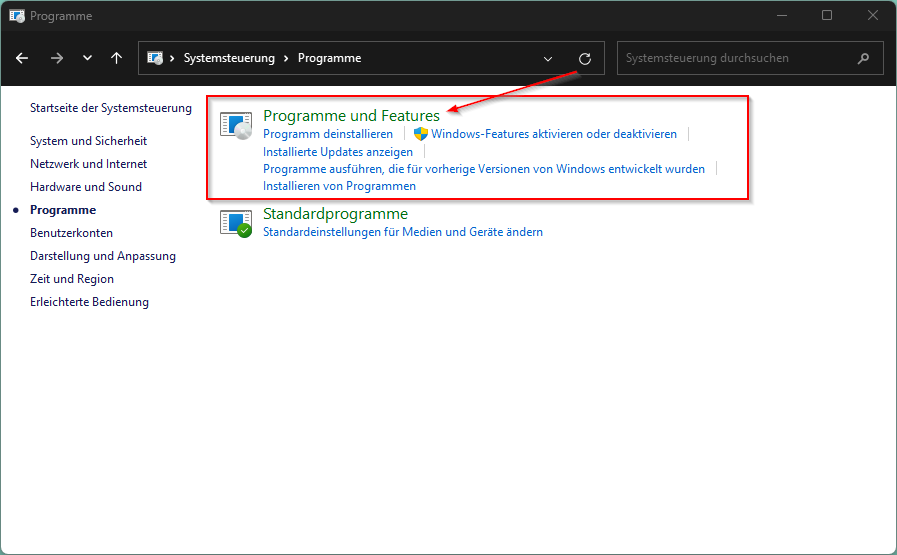Open Netzwerk und Internet category
Image resolution: width=897 pixels, height=555 pixels.
click(x=89, y=164)
